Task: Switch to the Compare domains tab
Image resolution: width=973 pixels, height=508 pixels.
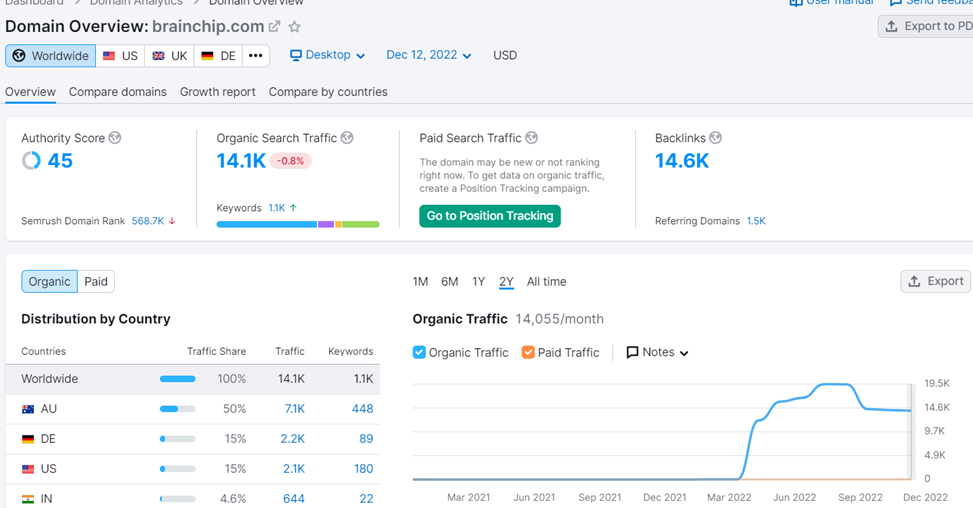Action: coord(118,92)
